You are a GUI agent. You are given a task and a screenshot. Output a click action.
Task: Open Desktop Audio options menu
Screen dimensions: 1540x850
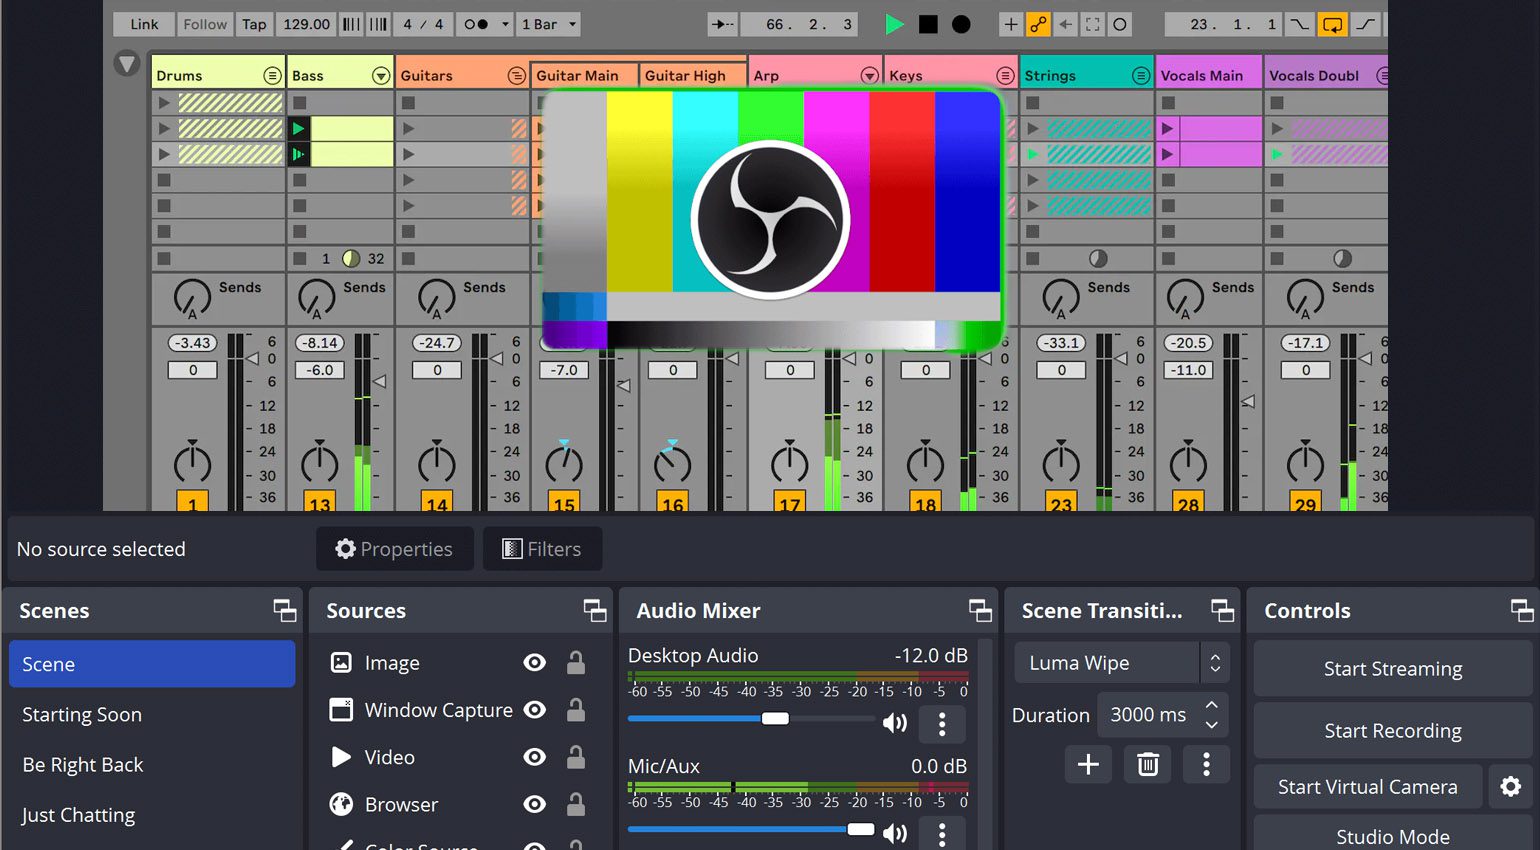point(942,724)
